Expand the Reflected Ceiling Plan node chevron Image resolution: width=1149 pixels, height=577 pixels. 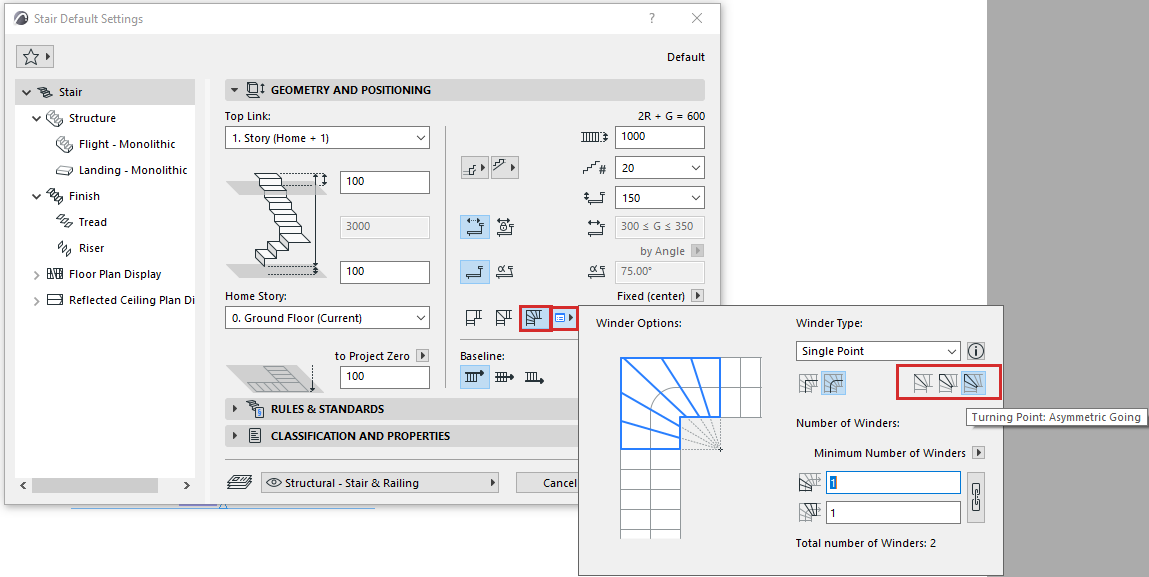point(37,301)
